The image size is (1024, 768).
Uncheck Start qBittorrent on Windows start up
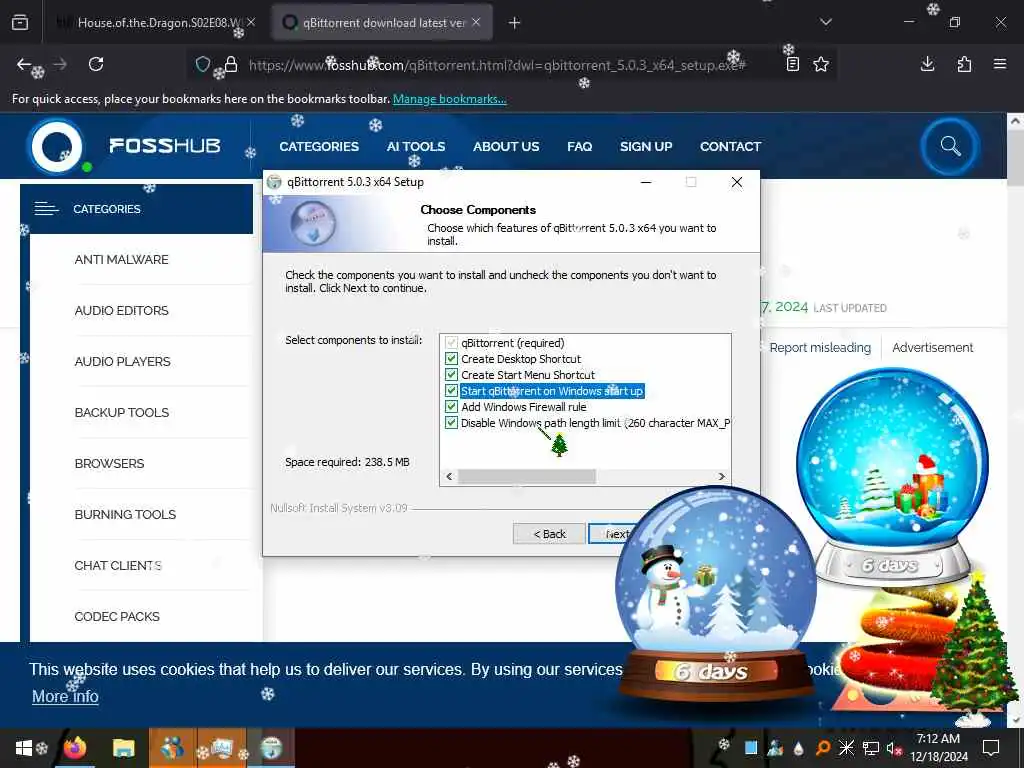pos(451,391)
